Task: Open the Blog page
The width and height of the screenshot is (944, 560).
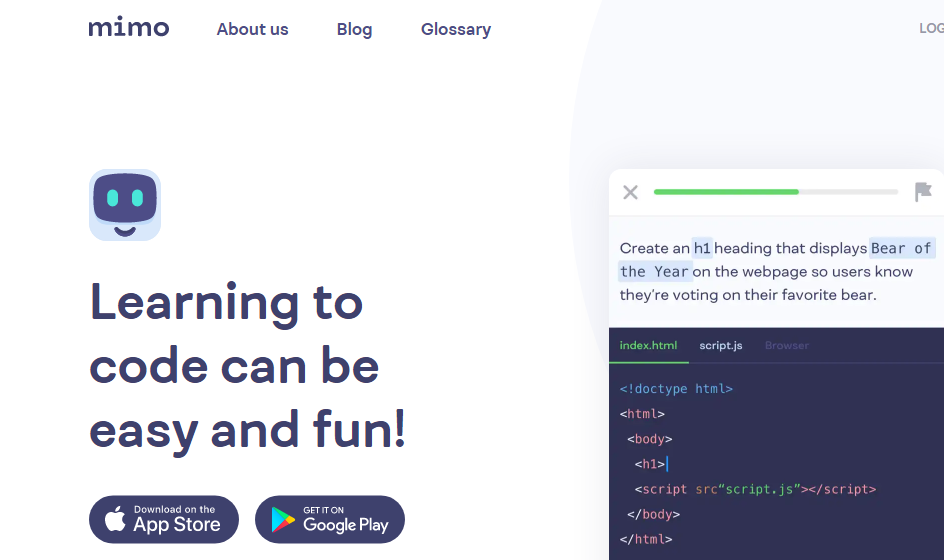Action: pyautogui.click(x=354, y=29)
